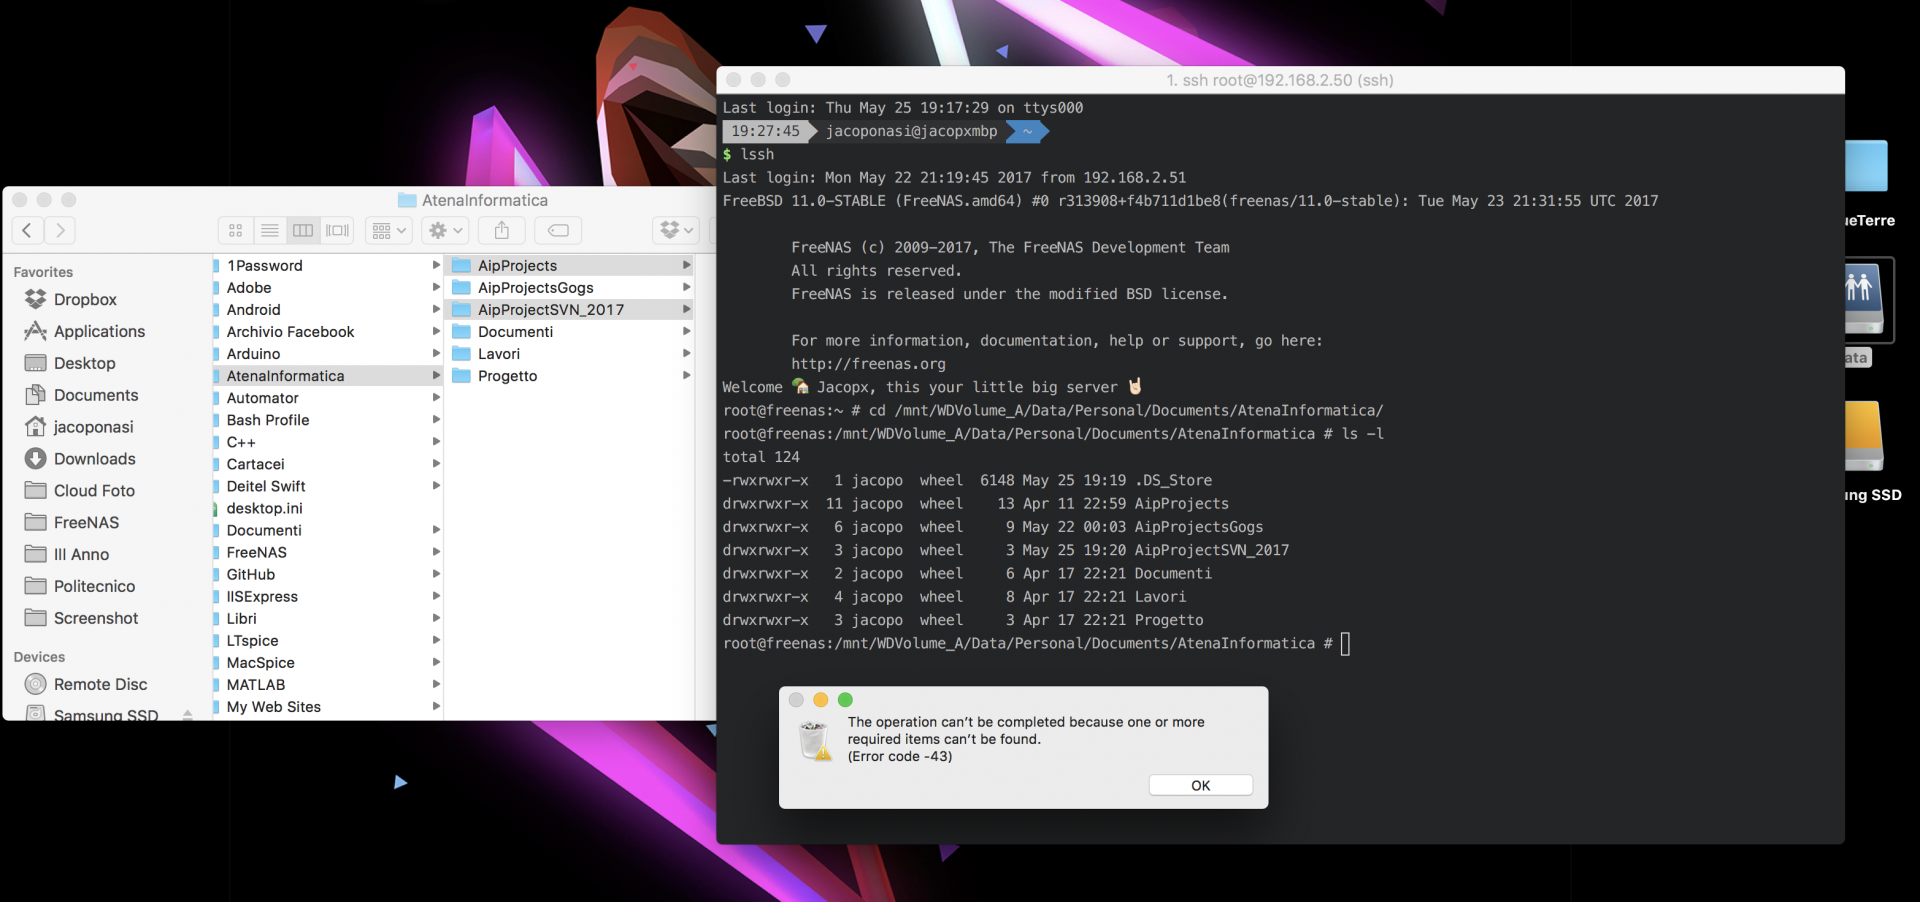Select FreeNAS in the Finder sidebar
Screen dimensions: 1920x902
click(72, 523)
